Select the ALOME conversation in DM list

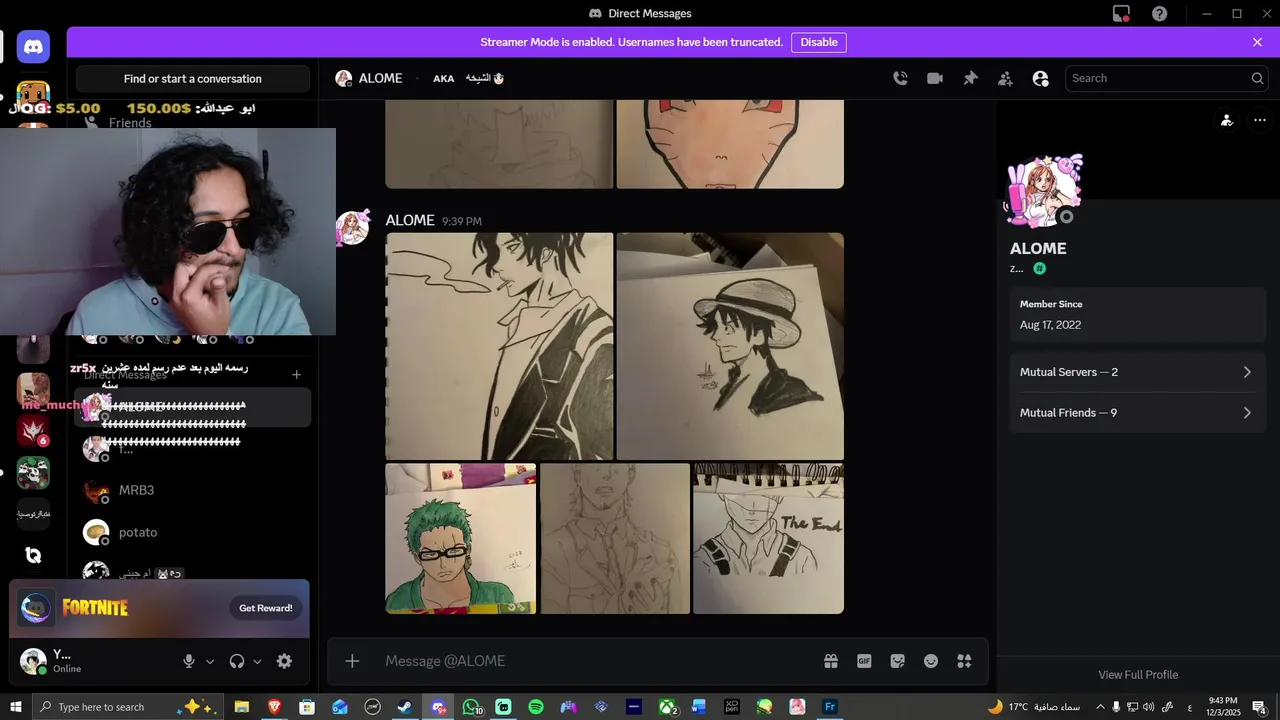[x=193, y=407]
